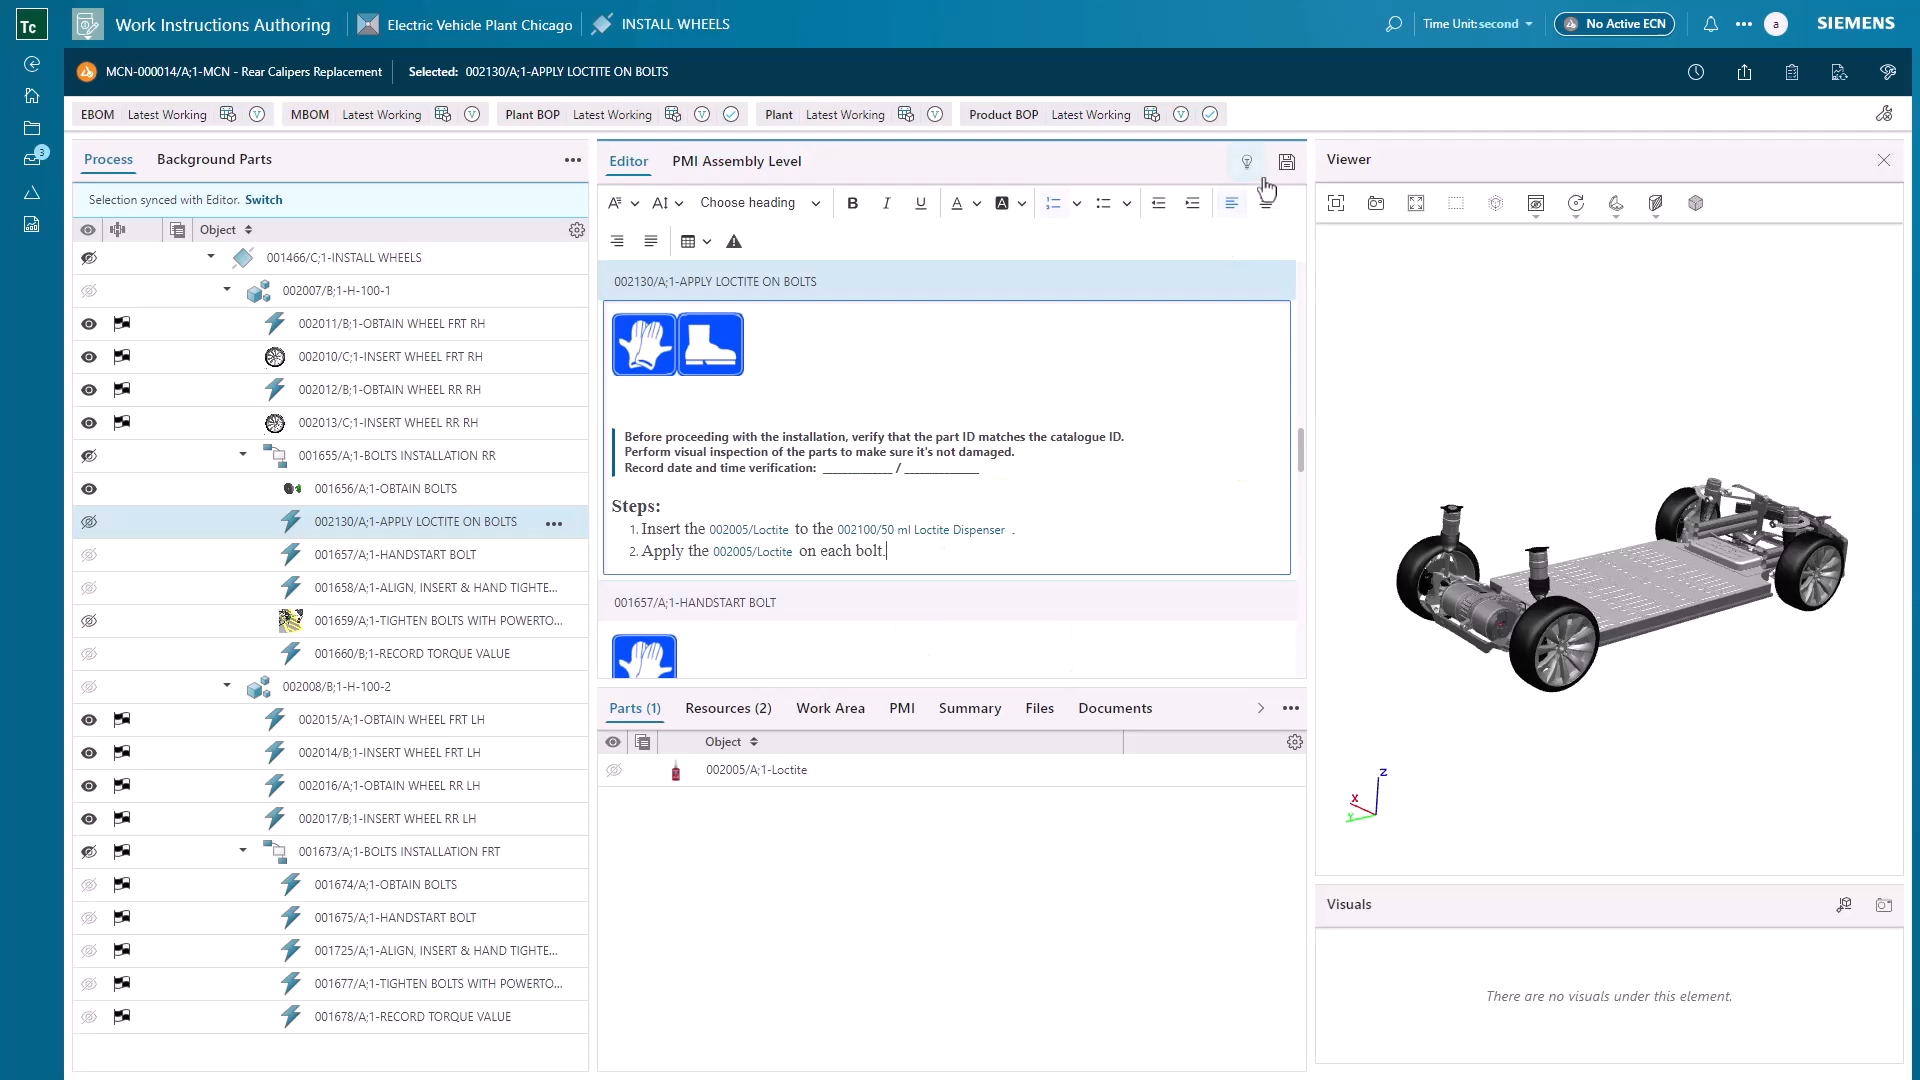This screenshot has width=1920, height=1080.
Task: Click the search visuals icon in Visuals panel
Action: (x=1844, y=905)
